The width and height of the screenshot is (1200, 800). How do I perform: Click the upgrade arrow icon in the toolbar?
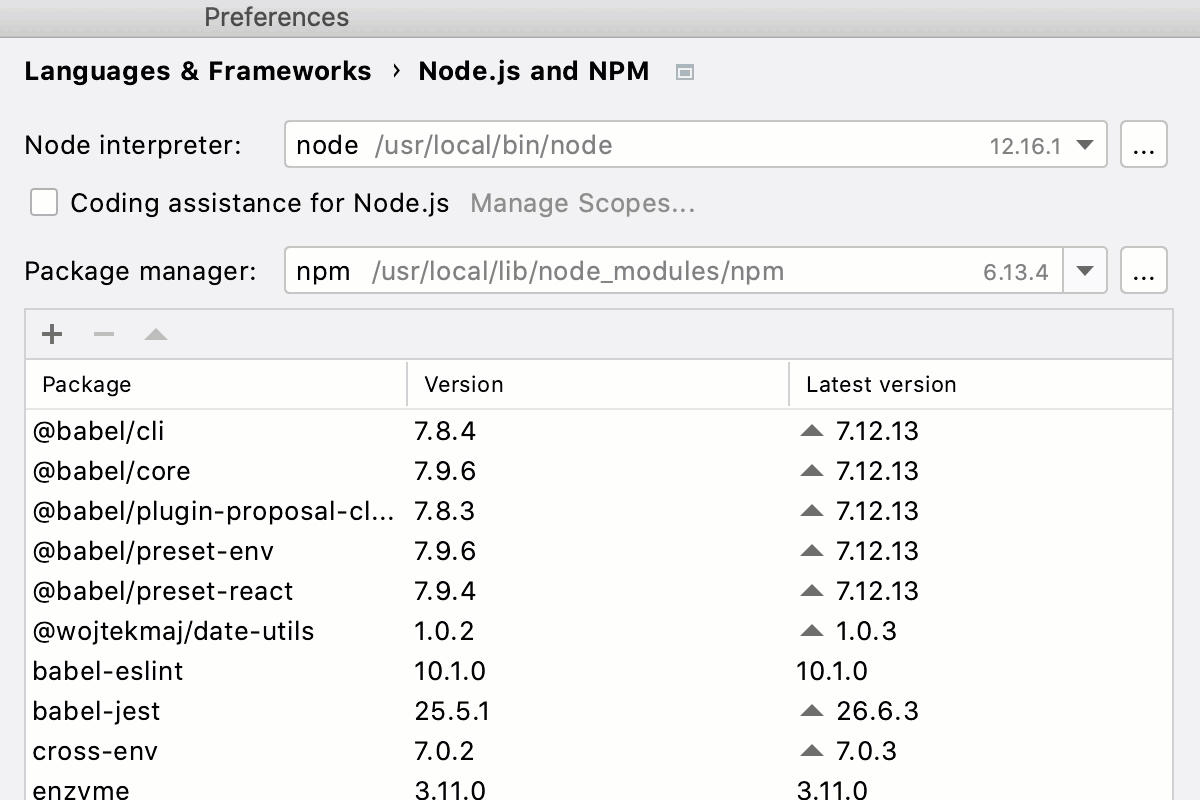pyautogui.click(x=155, y=333)
